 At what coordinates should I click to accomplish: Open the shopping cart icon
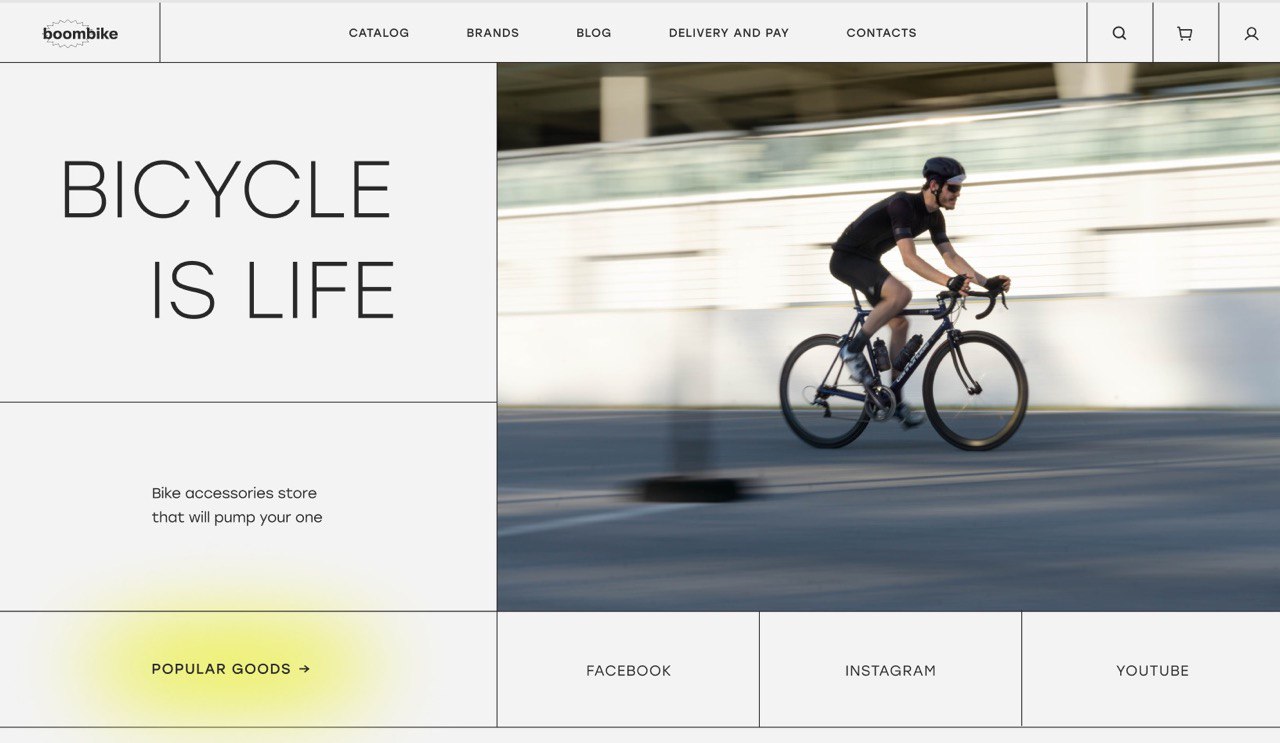pyautogui.click(x=1185, y=33)
